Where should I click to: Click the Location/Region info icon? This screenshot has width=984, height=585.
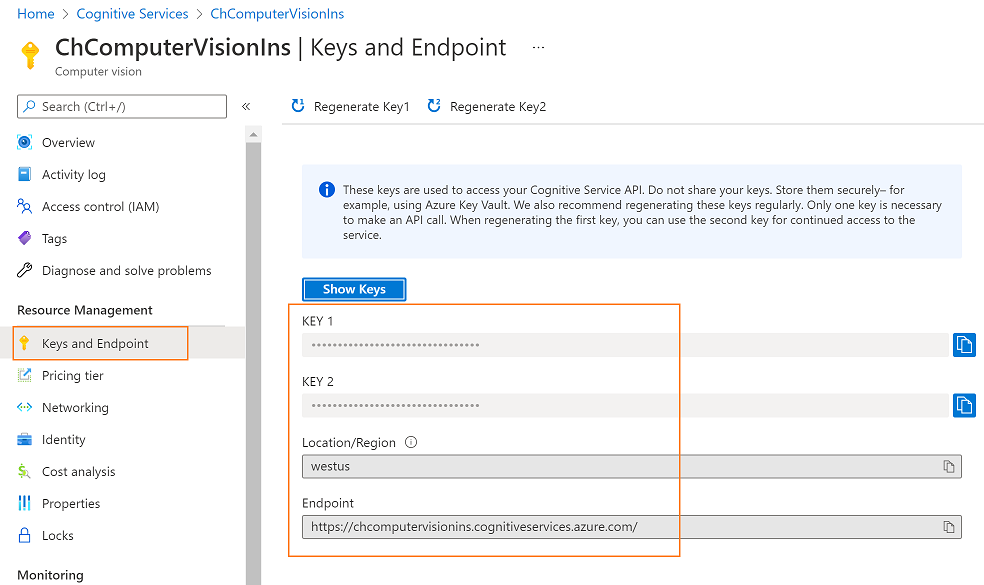tap(410, 442)
